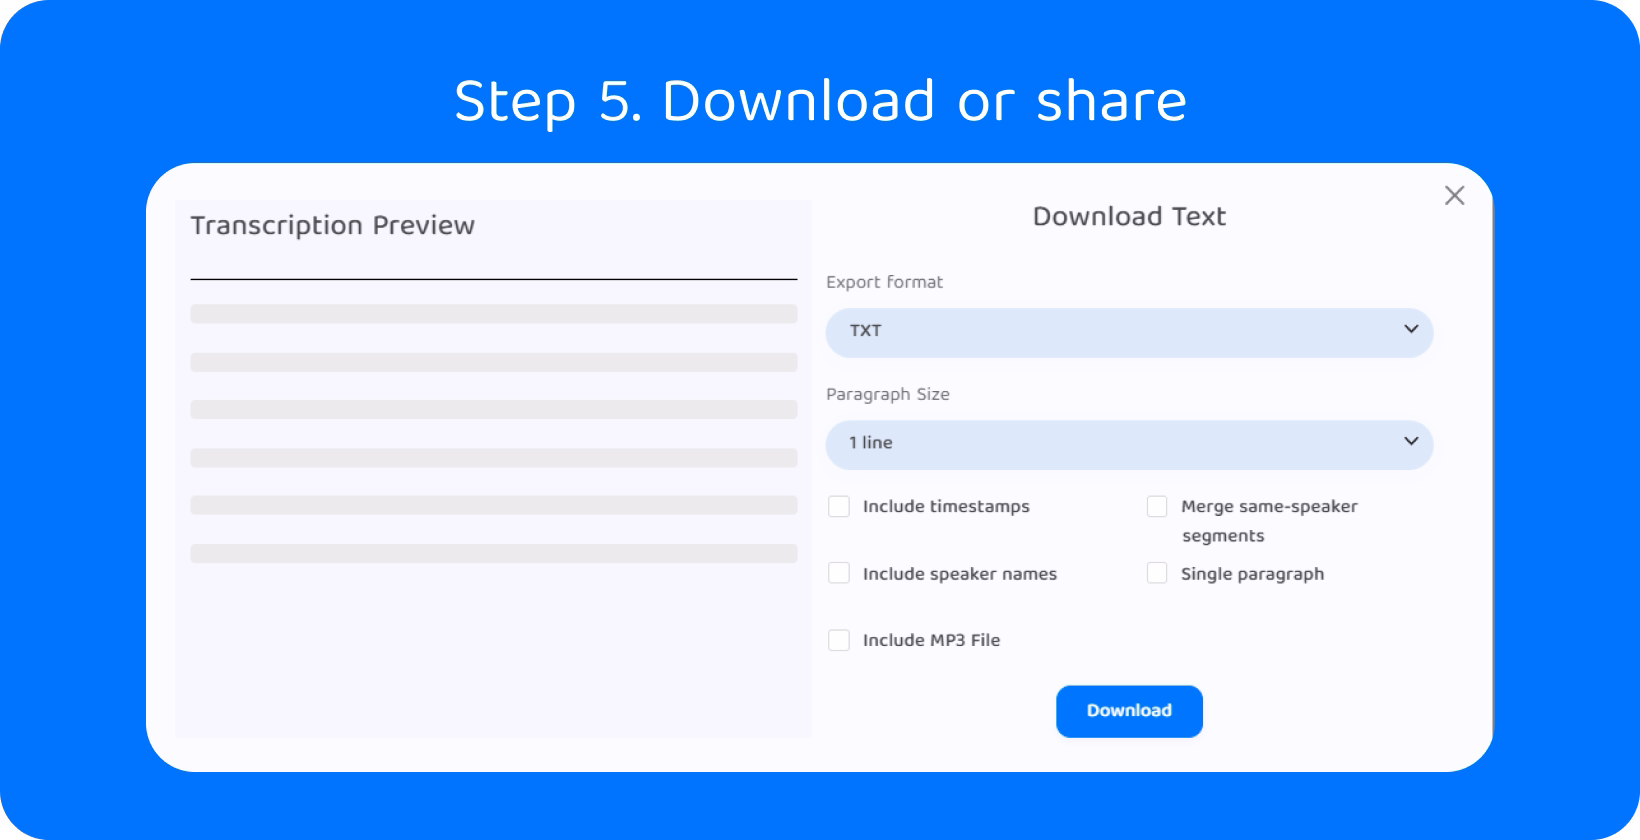This screenshot has height=840, width=1640.
Task: Click the Export format label
Action: pos(884,282)
